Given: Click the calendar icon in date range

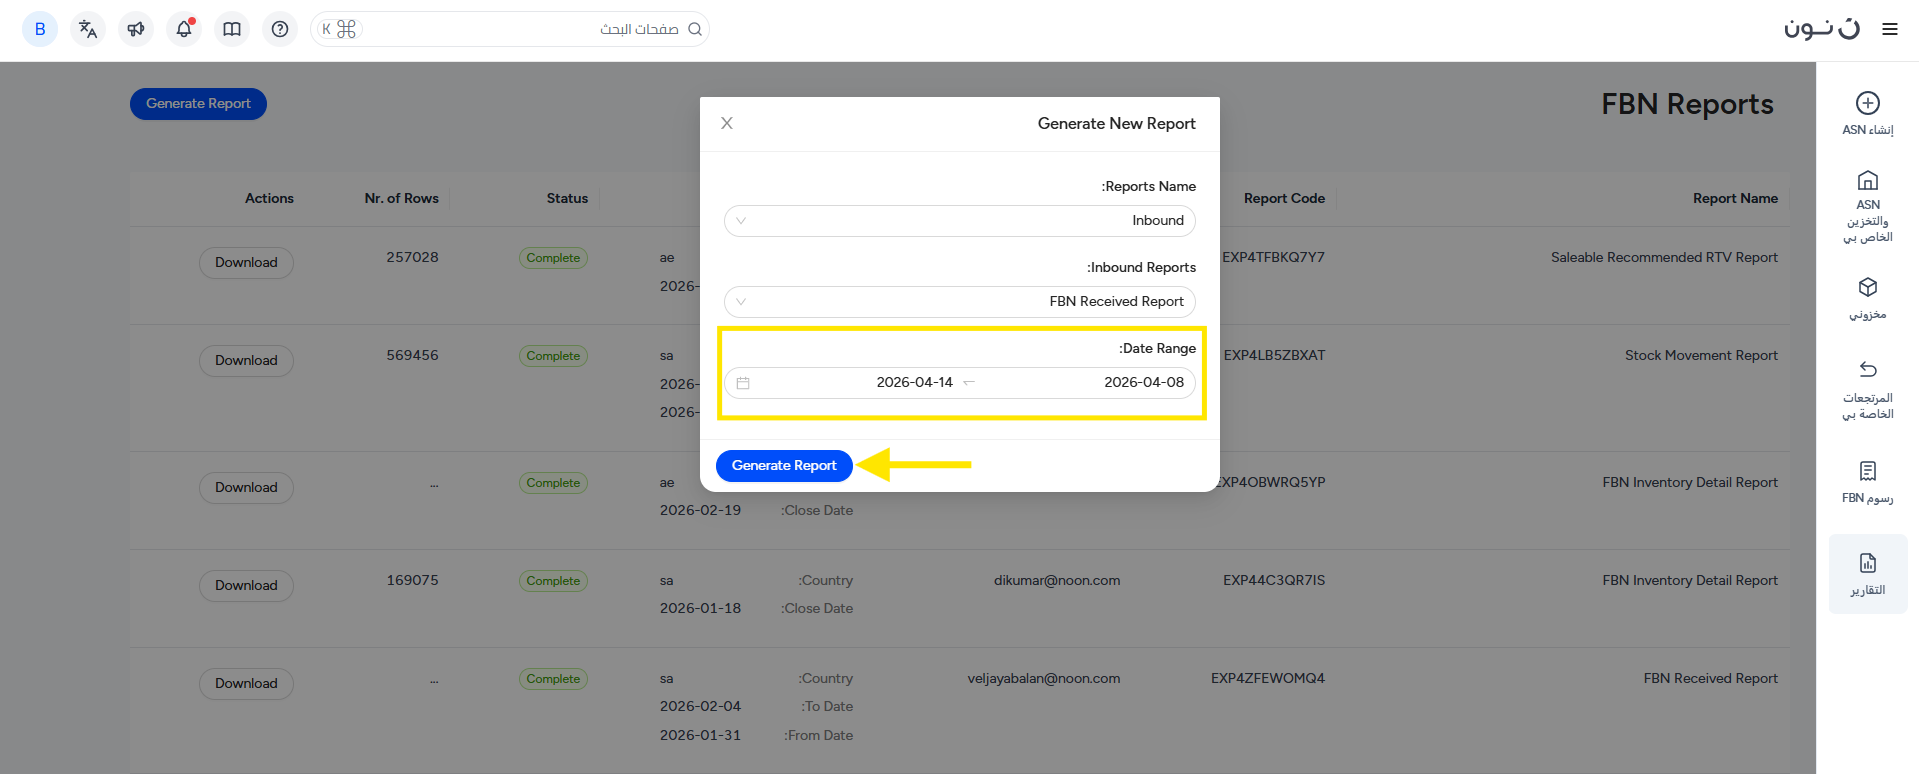Looking at the screenshot, I should pyautogui.click(x=743, y=383).
